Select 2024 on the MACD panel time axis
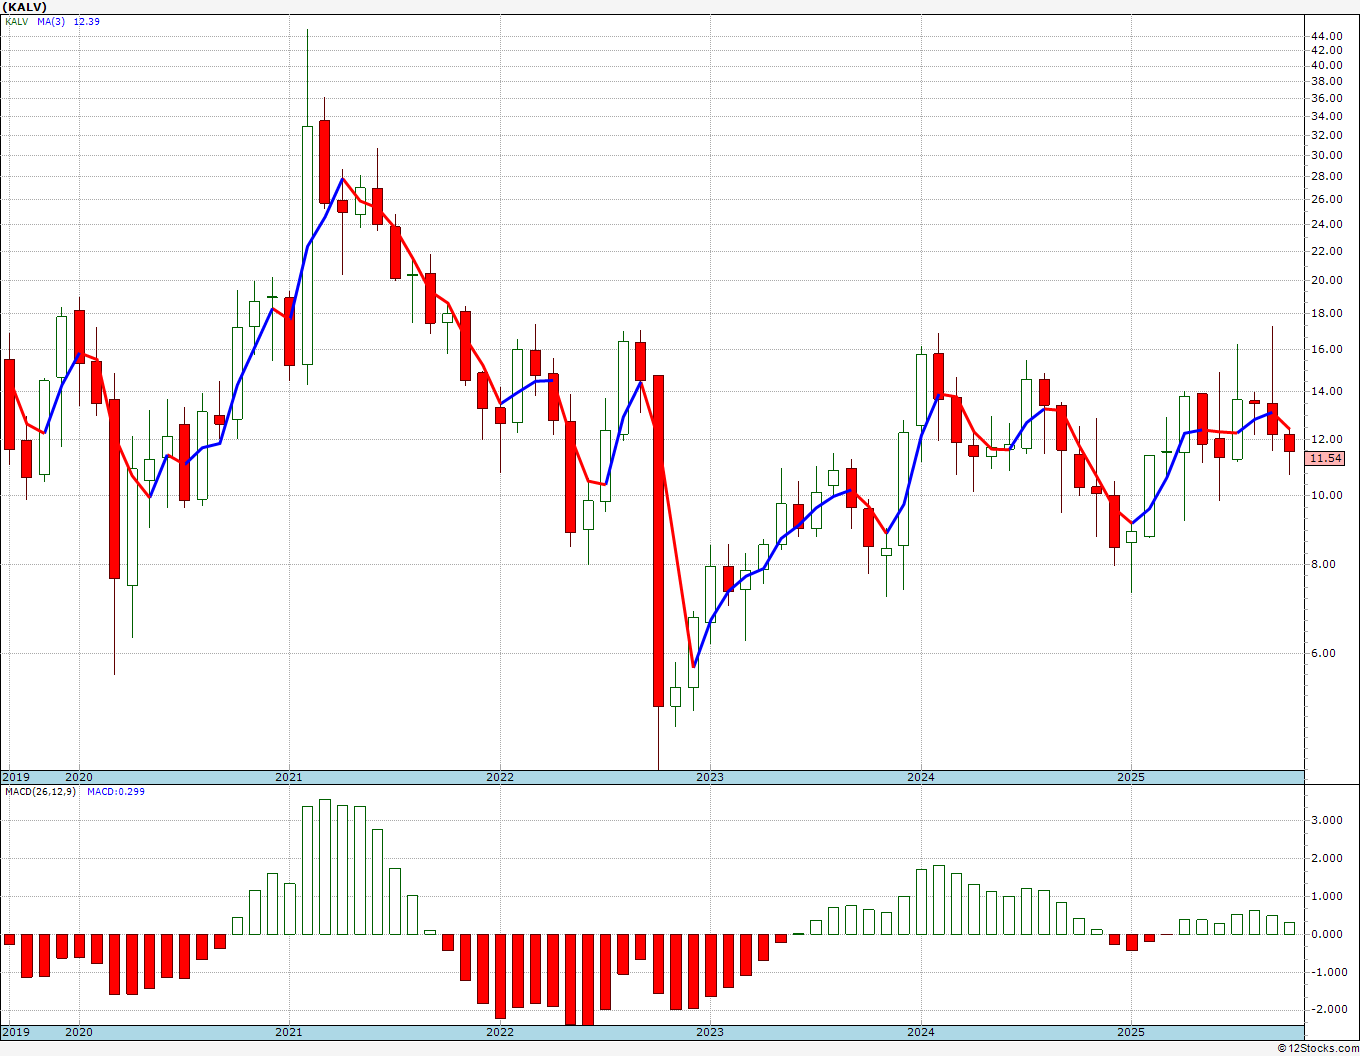 (x=921, y=1032)
